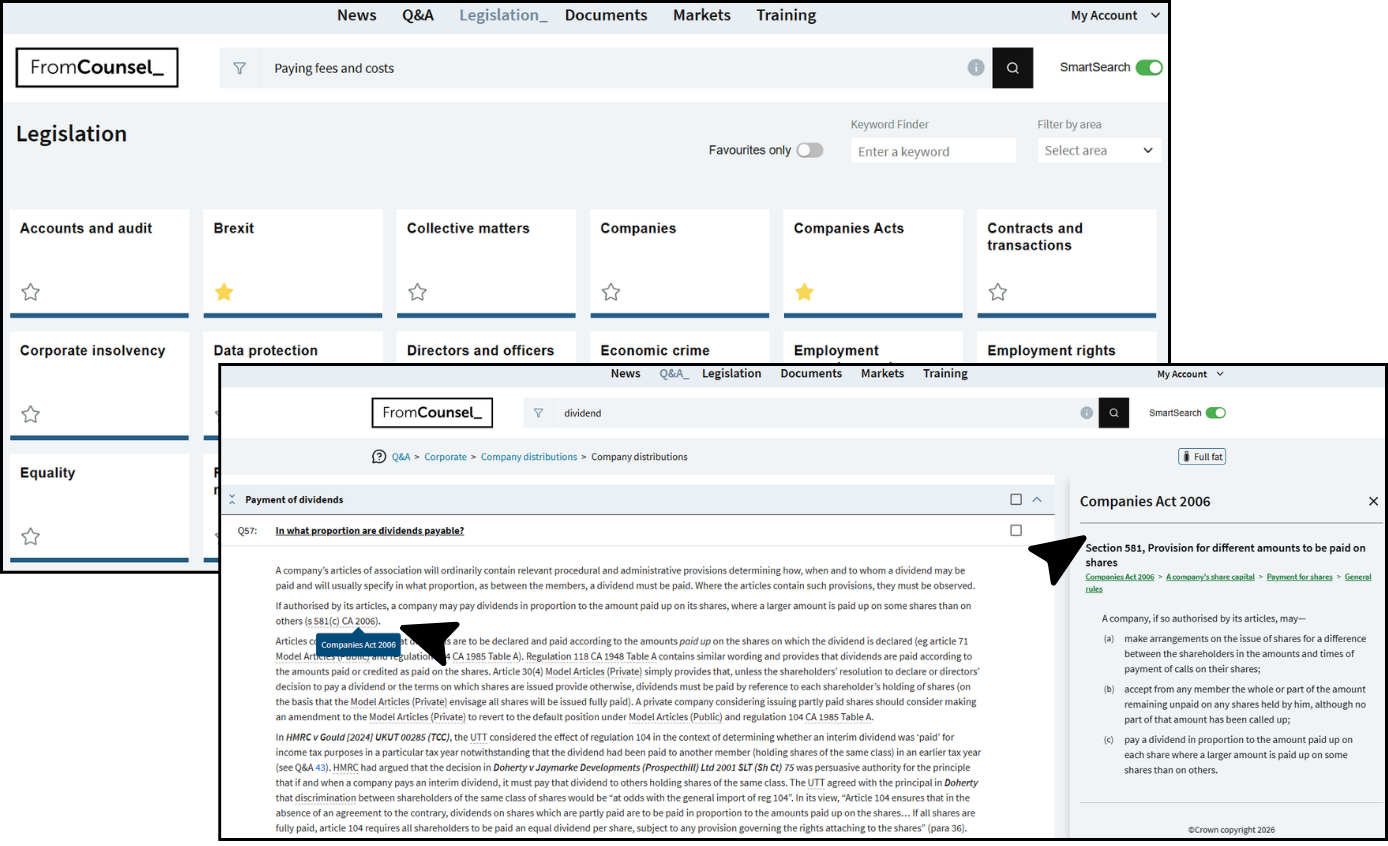Collapse the Payment of dividends section with the chevron
Image resolution: width=1388 pixels, height=846 pixels.
point(1037,500)
